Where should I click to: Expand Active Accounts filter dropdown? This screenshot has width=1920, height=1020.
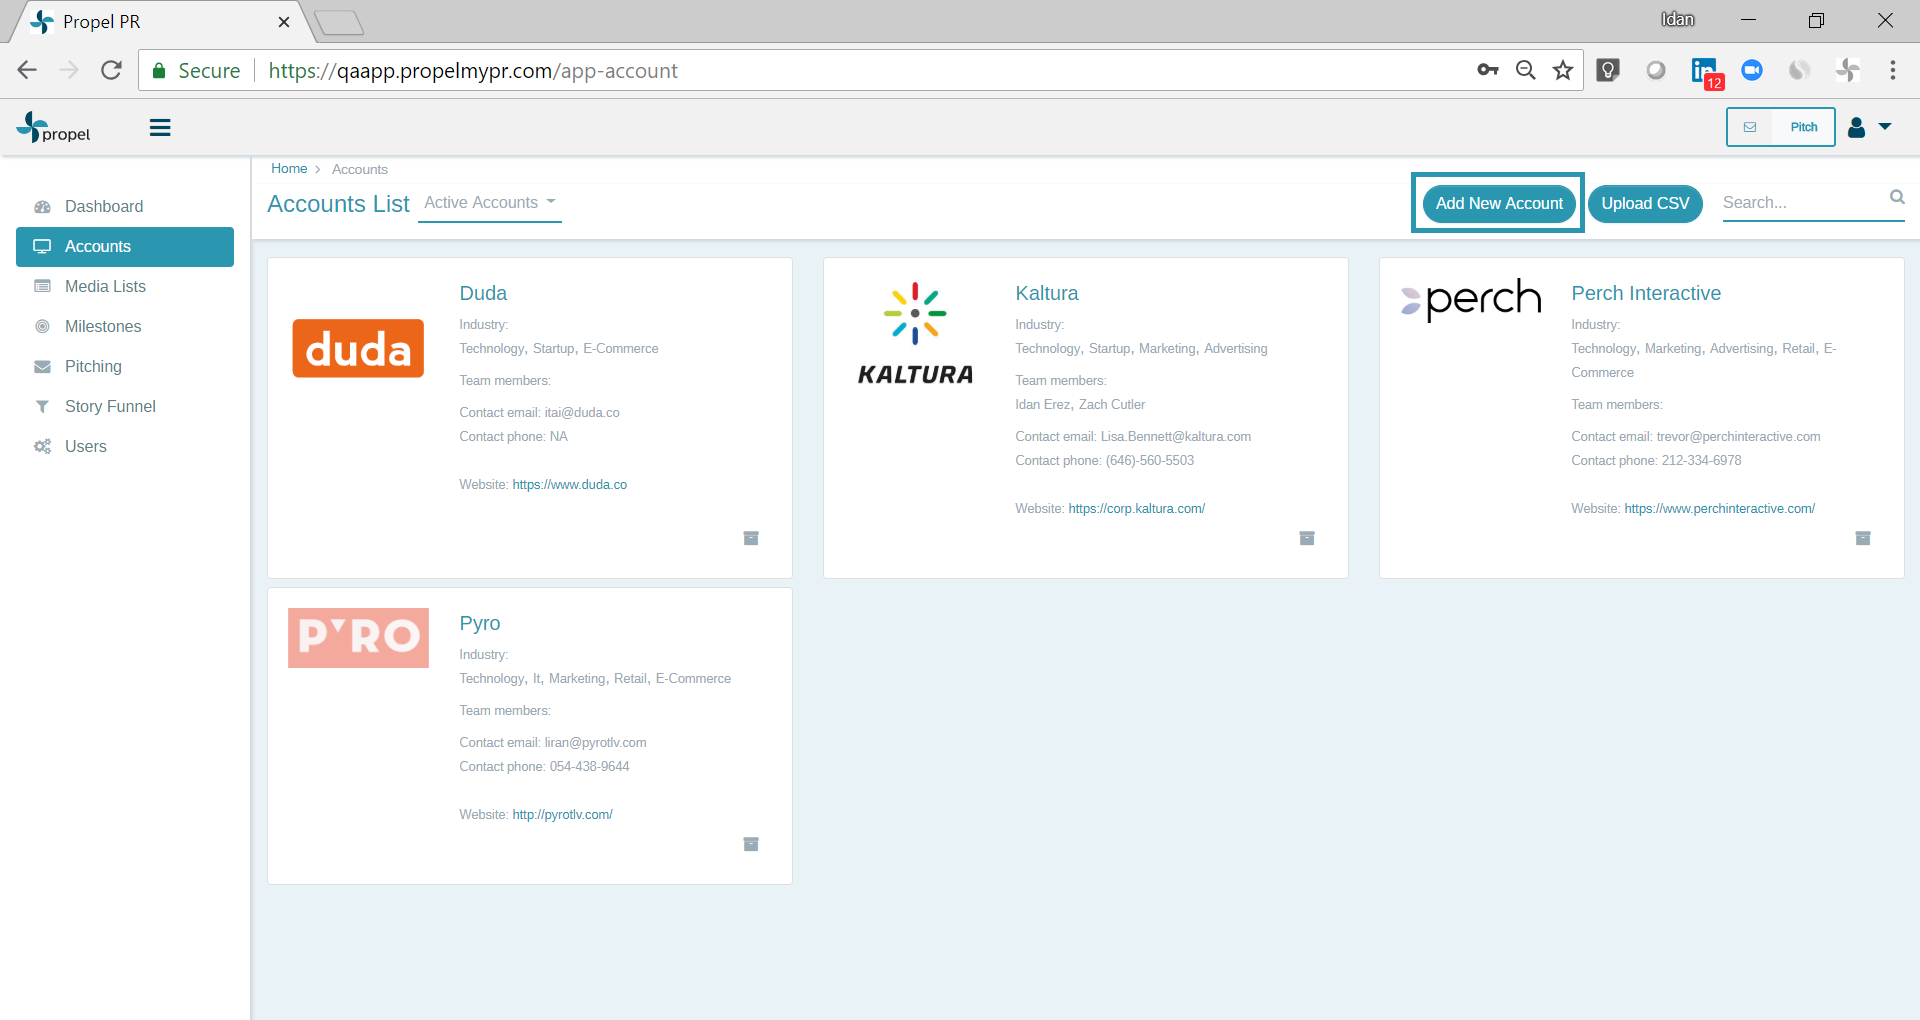(x=490, y=203)
